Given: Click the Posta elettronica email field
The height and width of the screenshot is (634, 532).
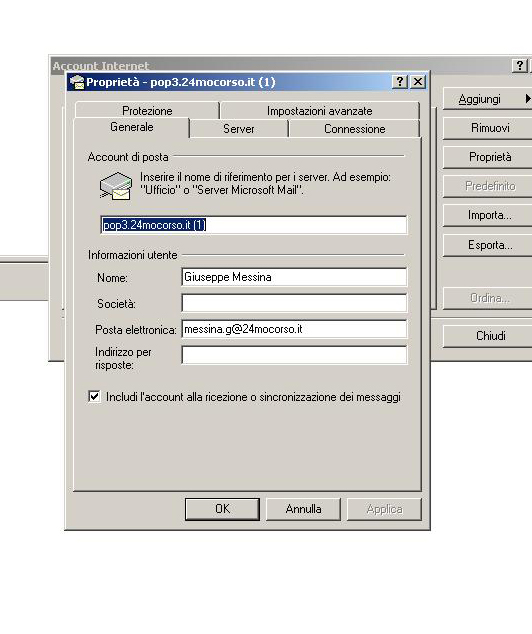Looking at the screenshot, I should click(294, 329).
